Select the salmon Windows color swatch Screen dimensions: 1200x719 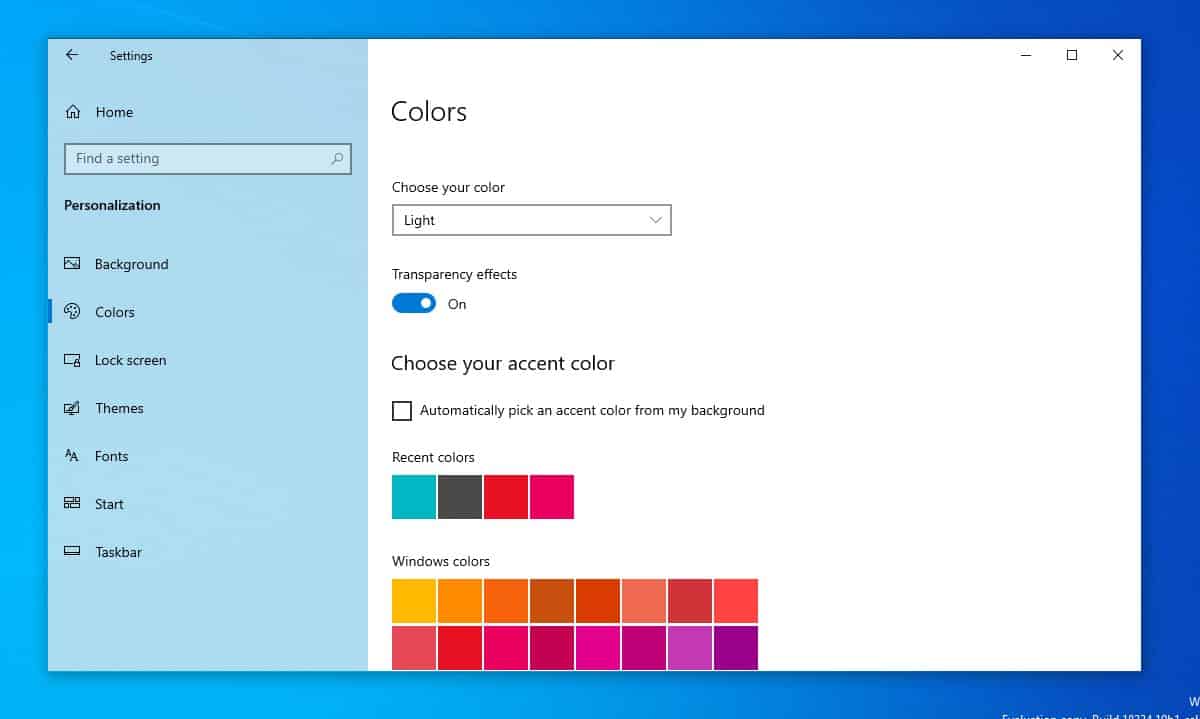click(644, 601)
